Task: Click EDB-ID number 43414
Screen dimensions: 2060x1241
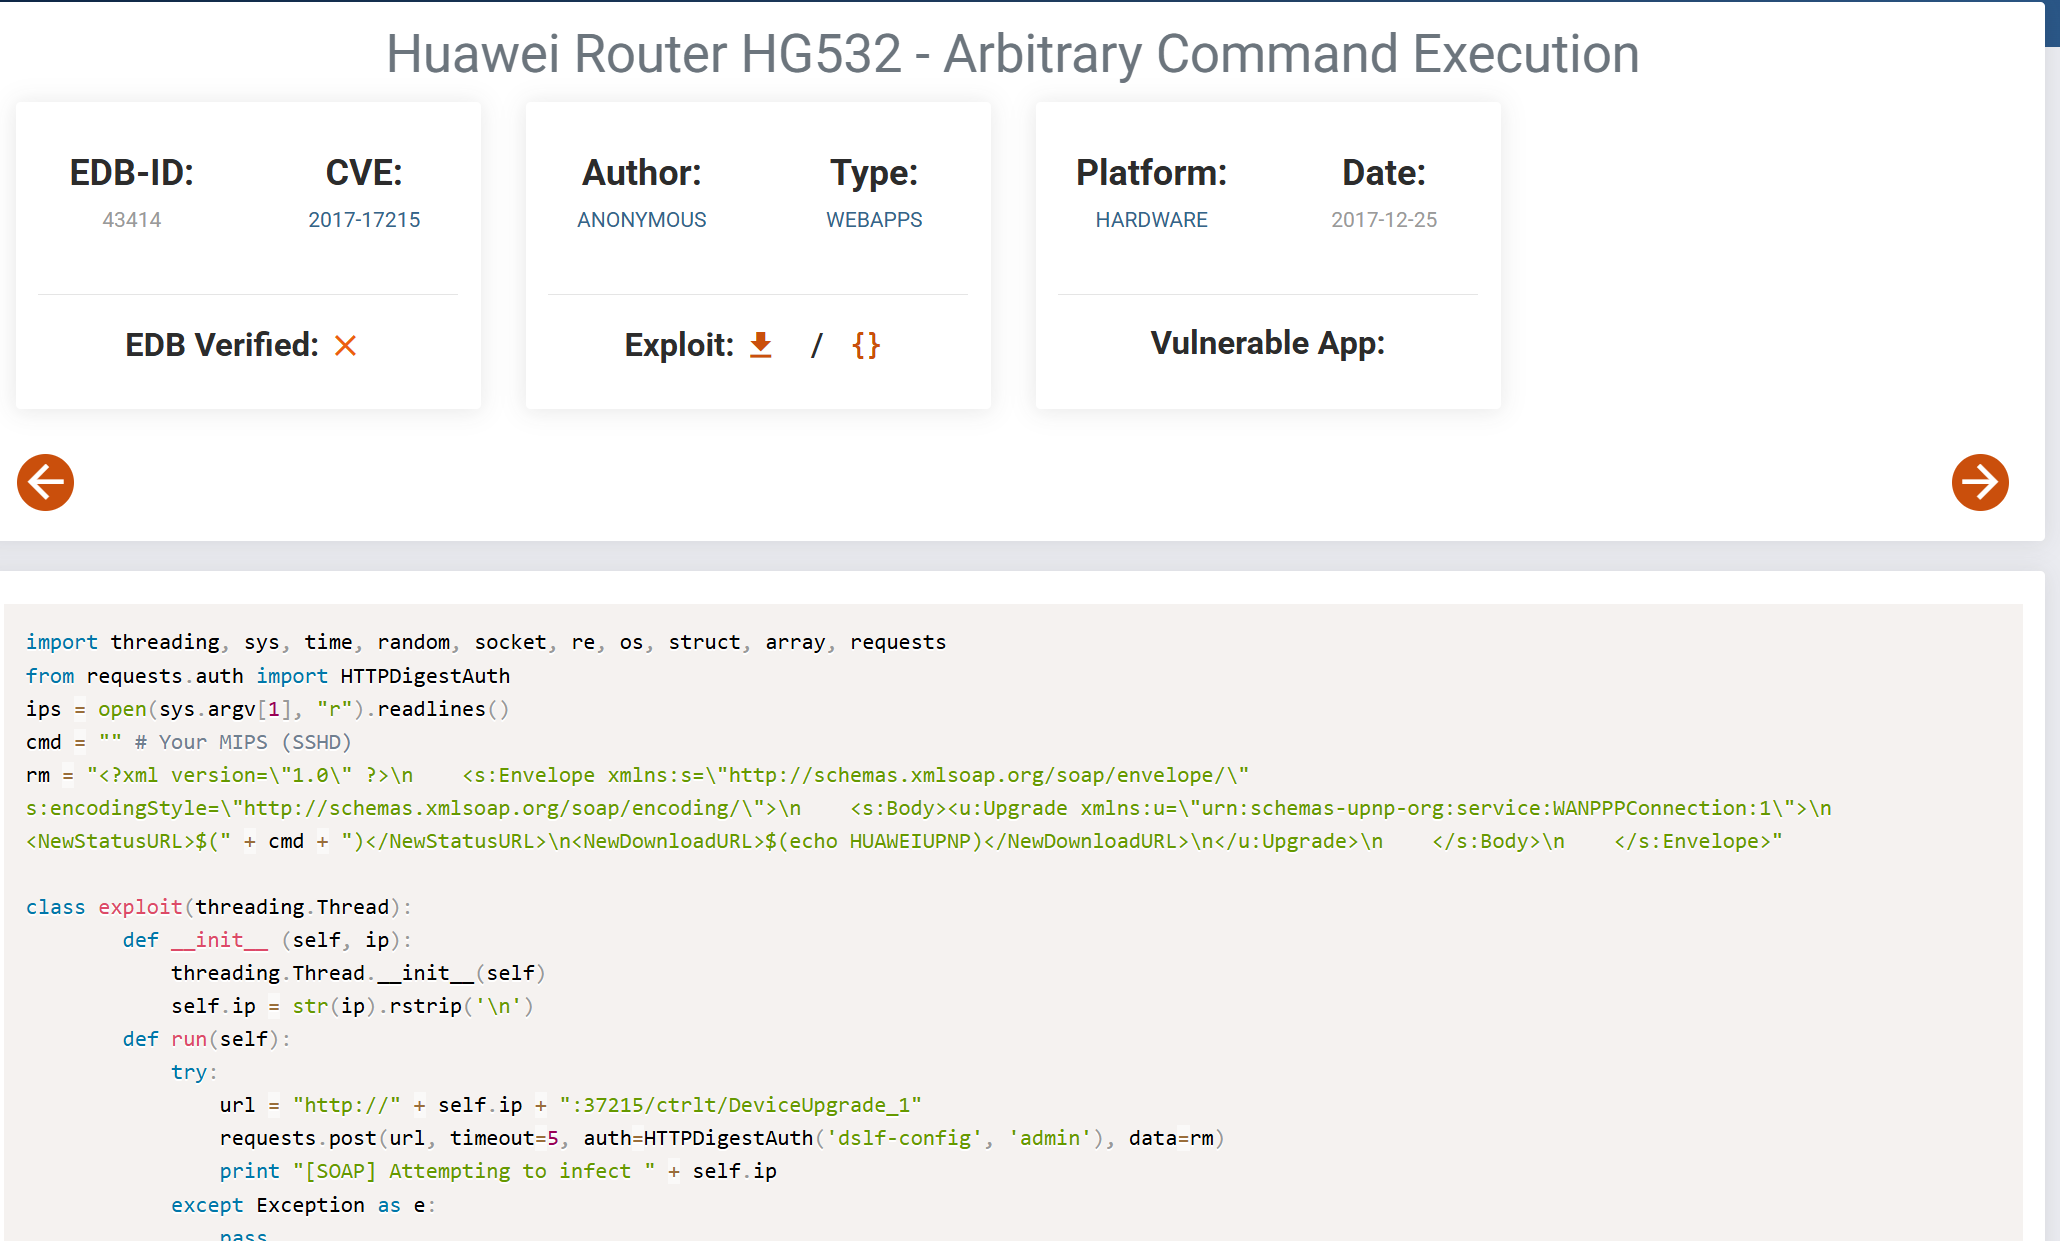Action: coord(131,220)
